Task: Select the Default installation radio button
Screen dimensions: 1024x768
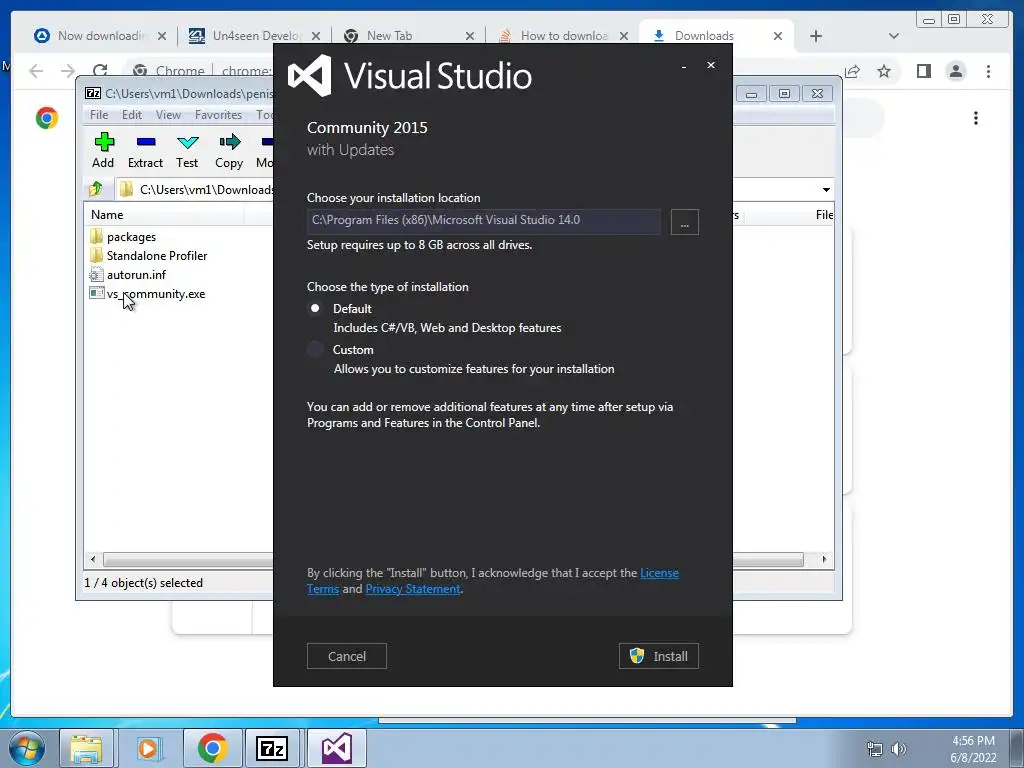Action: [315, 308]
